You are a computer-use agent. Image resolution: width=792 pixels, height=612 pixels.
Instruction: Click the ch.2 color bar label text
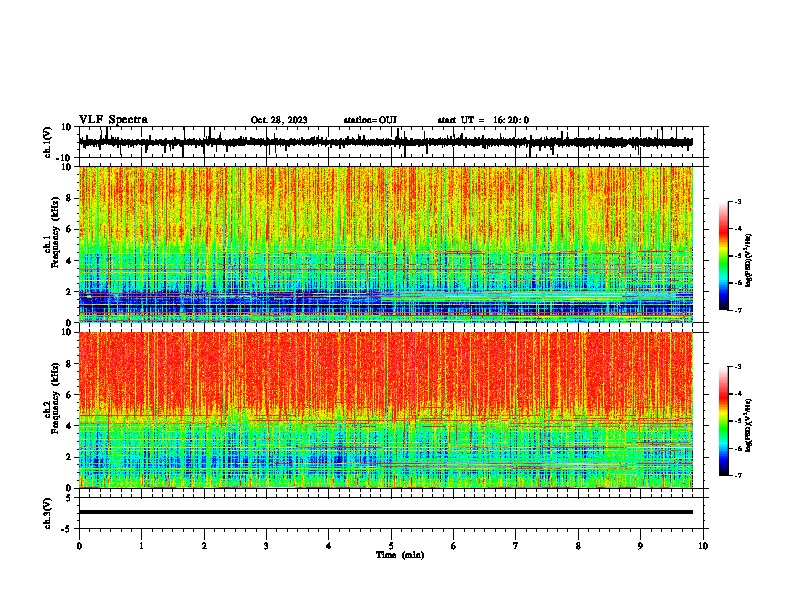pyautogui.click(x=748, y=425)
